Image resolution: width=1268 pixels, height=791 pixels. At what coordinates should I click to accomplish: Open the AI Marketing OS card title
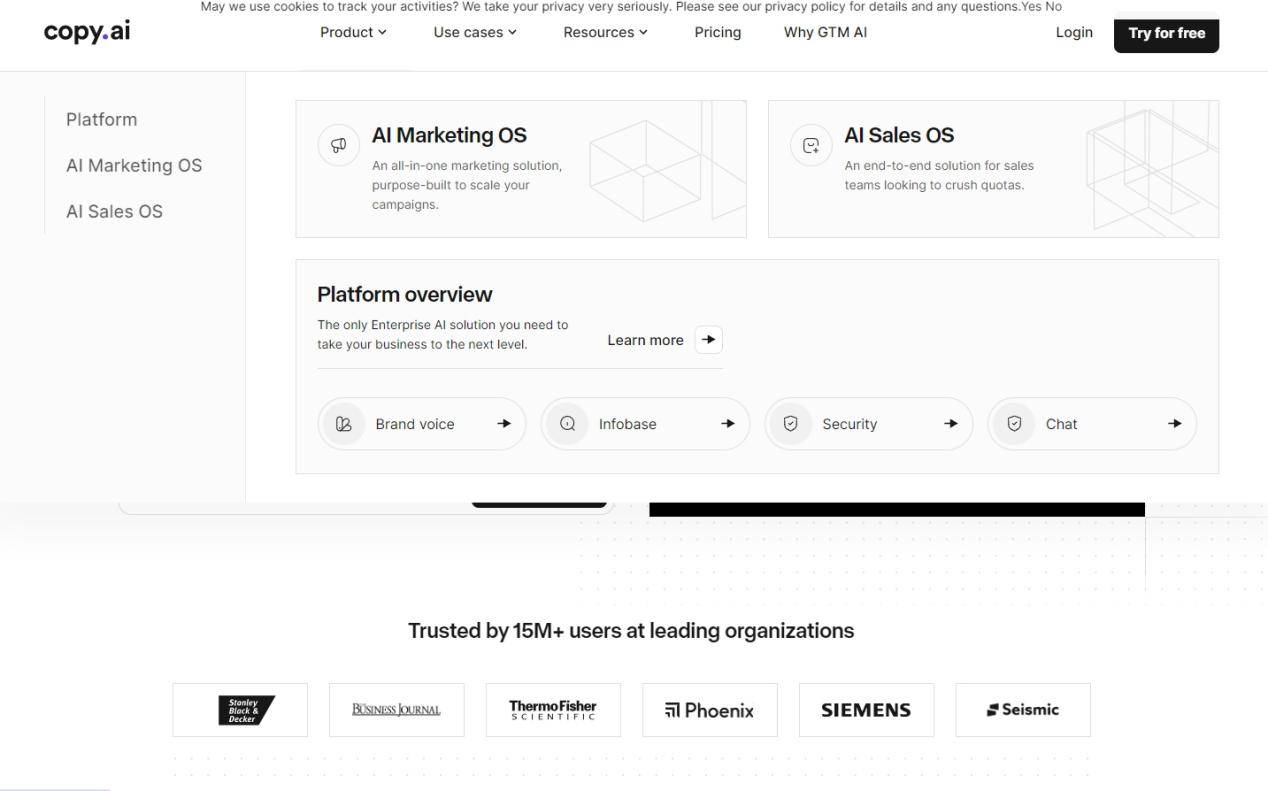coord(449,135)
